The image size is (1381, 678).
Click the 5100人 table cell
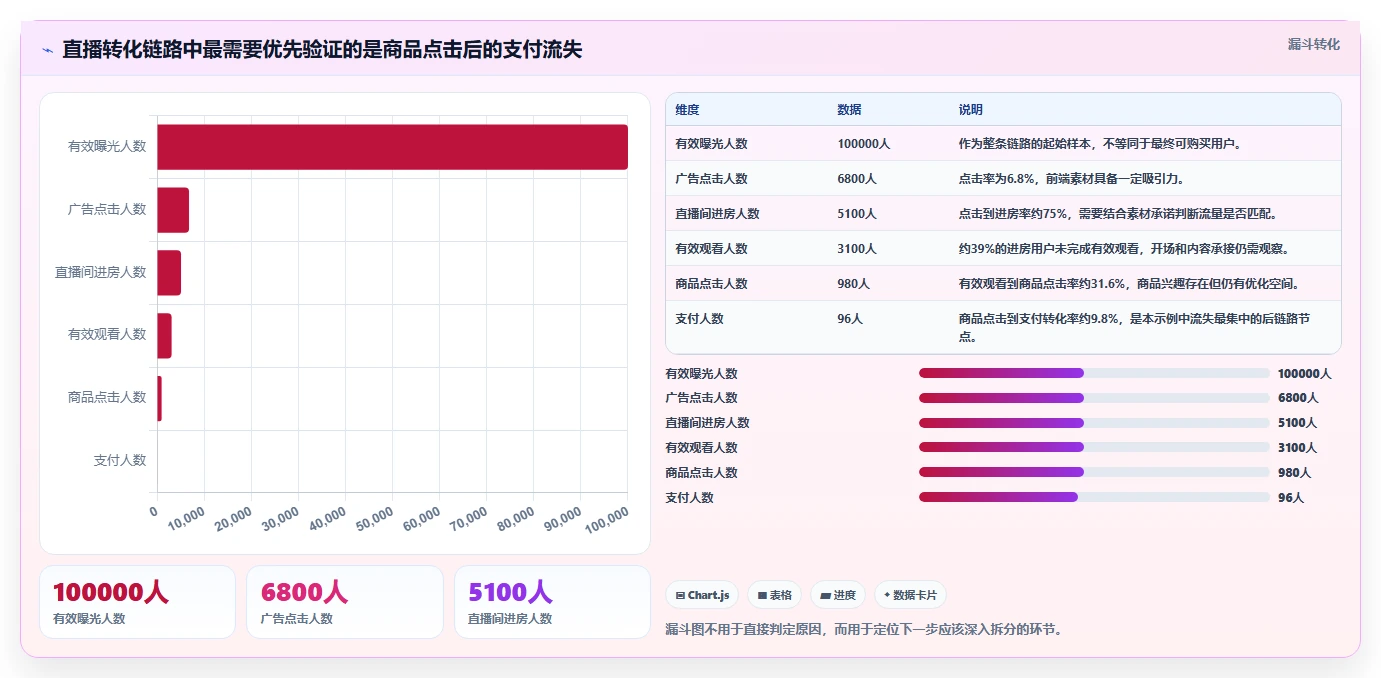[x=857, y=214]
